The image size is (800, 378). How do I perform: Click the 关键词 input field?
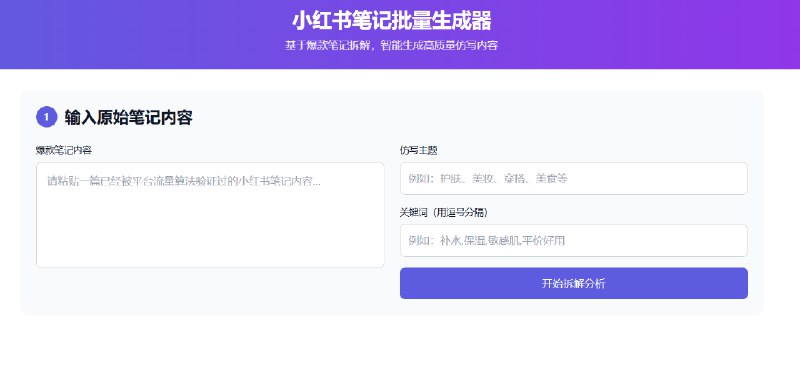click(x=573, y=240)
